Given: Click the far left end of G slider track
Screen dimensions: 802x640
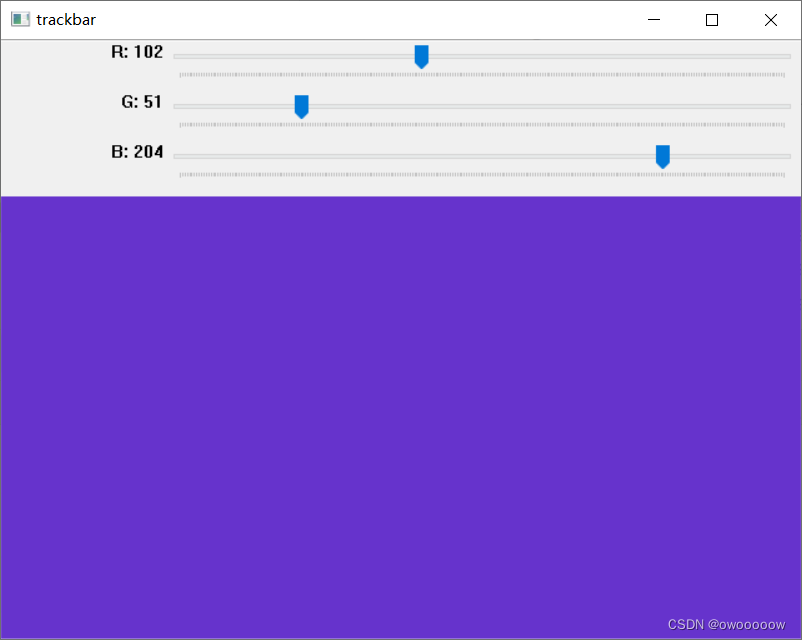Looking at the screenshot, I should pos(178,106).
